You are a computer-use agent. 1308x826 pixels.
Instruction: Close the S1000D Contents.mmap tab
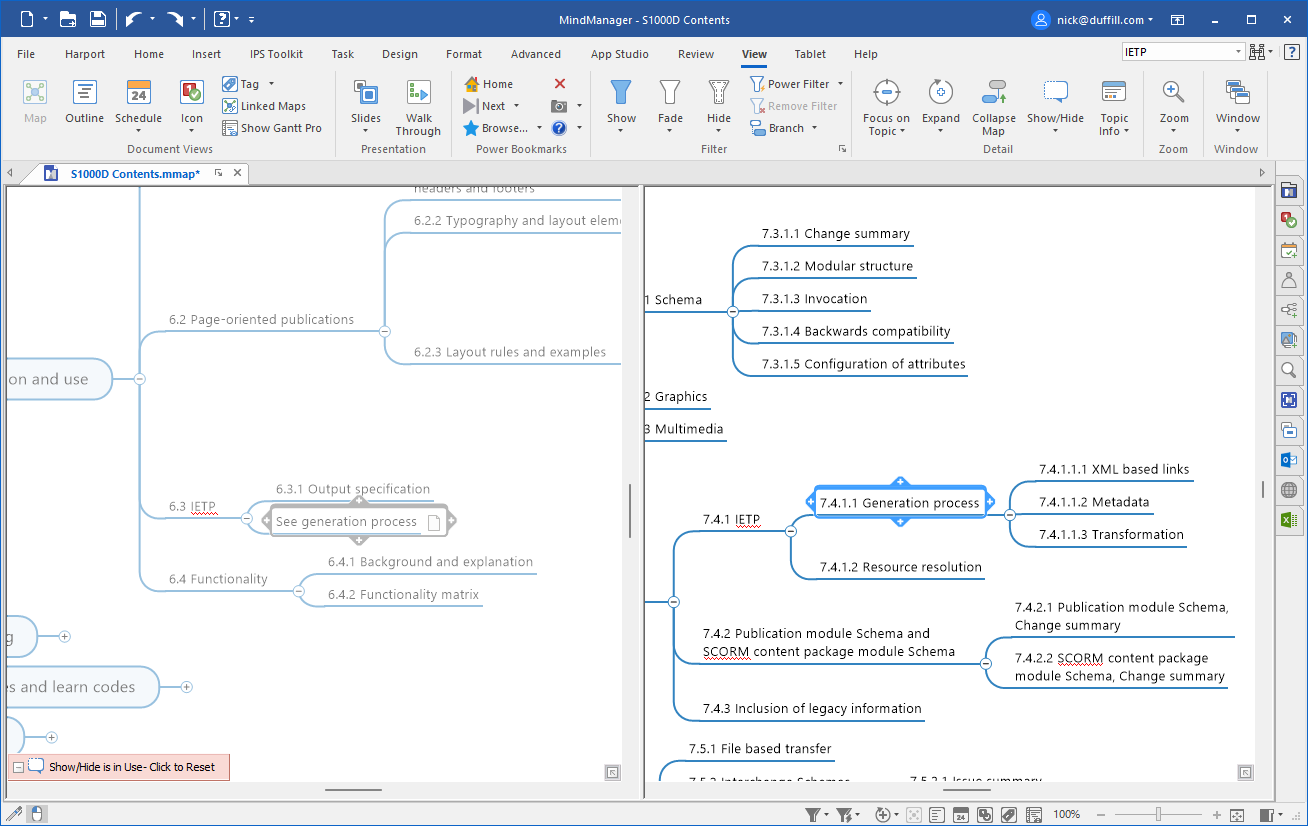click(x=237, y=173)
